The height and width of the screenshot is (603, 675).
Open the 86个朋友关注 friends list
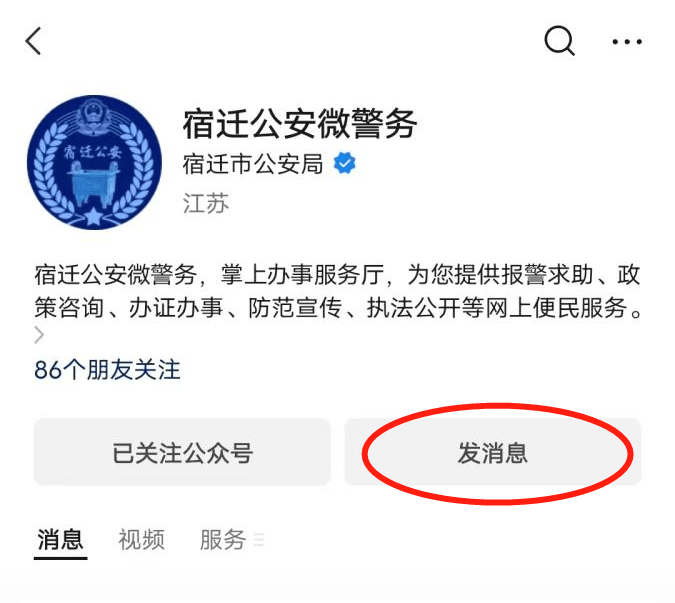click(x=107, y=370)
